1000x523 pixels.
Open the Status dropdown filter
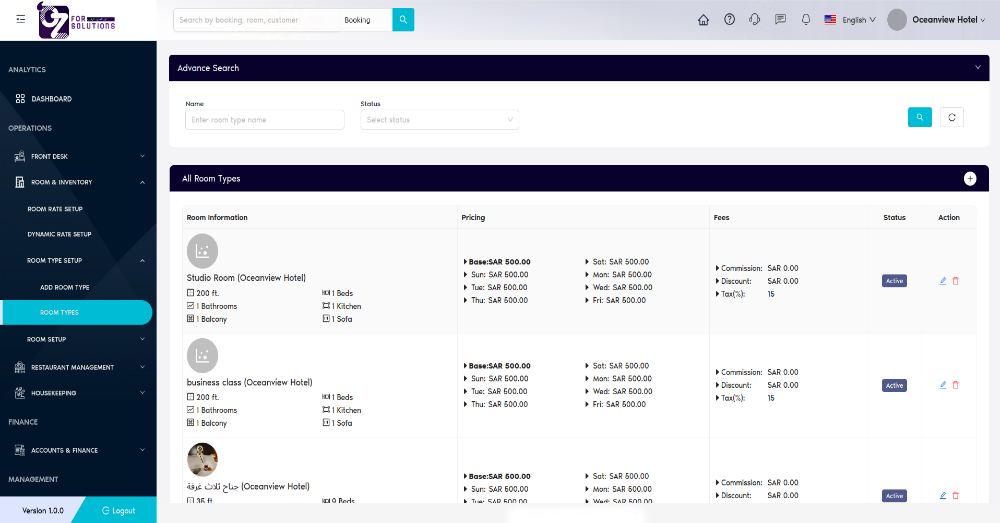click(x=439, y=120)
